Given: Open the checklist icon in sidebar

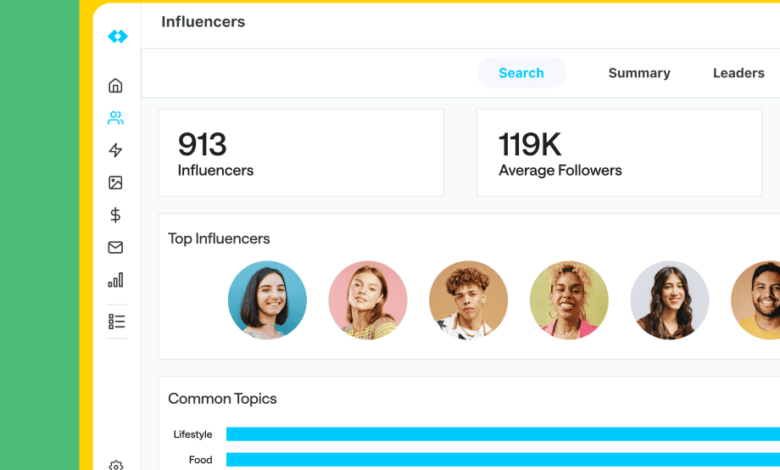Looking at the screenshot, I should pyautogui.click(x=116, y=321).
